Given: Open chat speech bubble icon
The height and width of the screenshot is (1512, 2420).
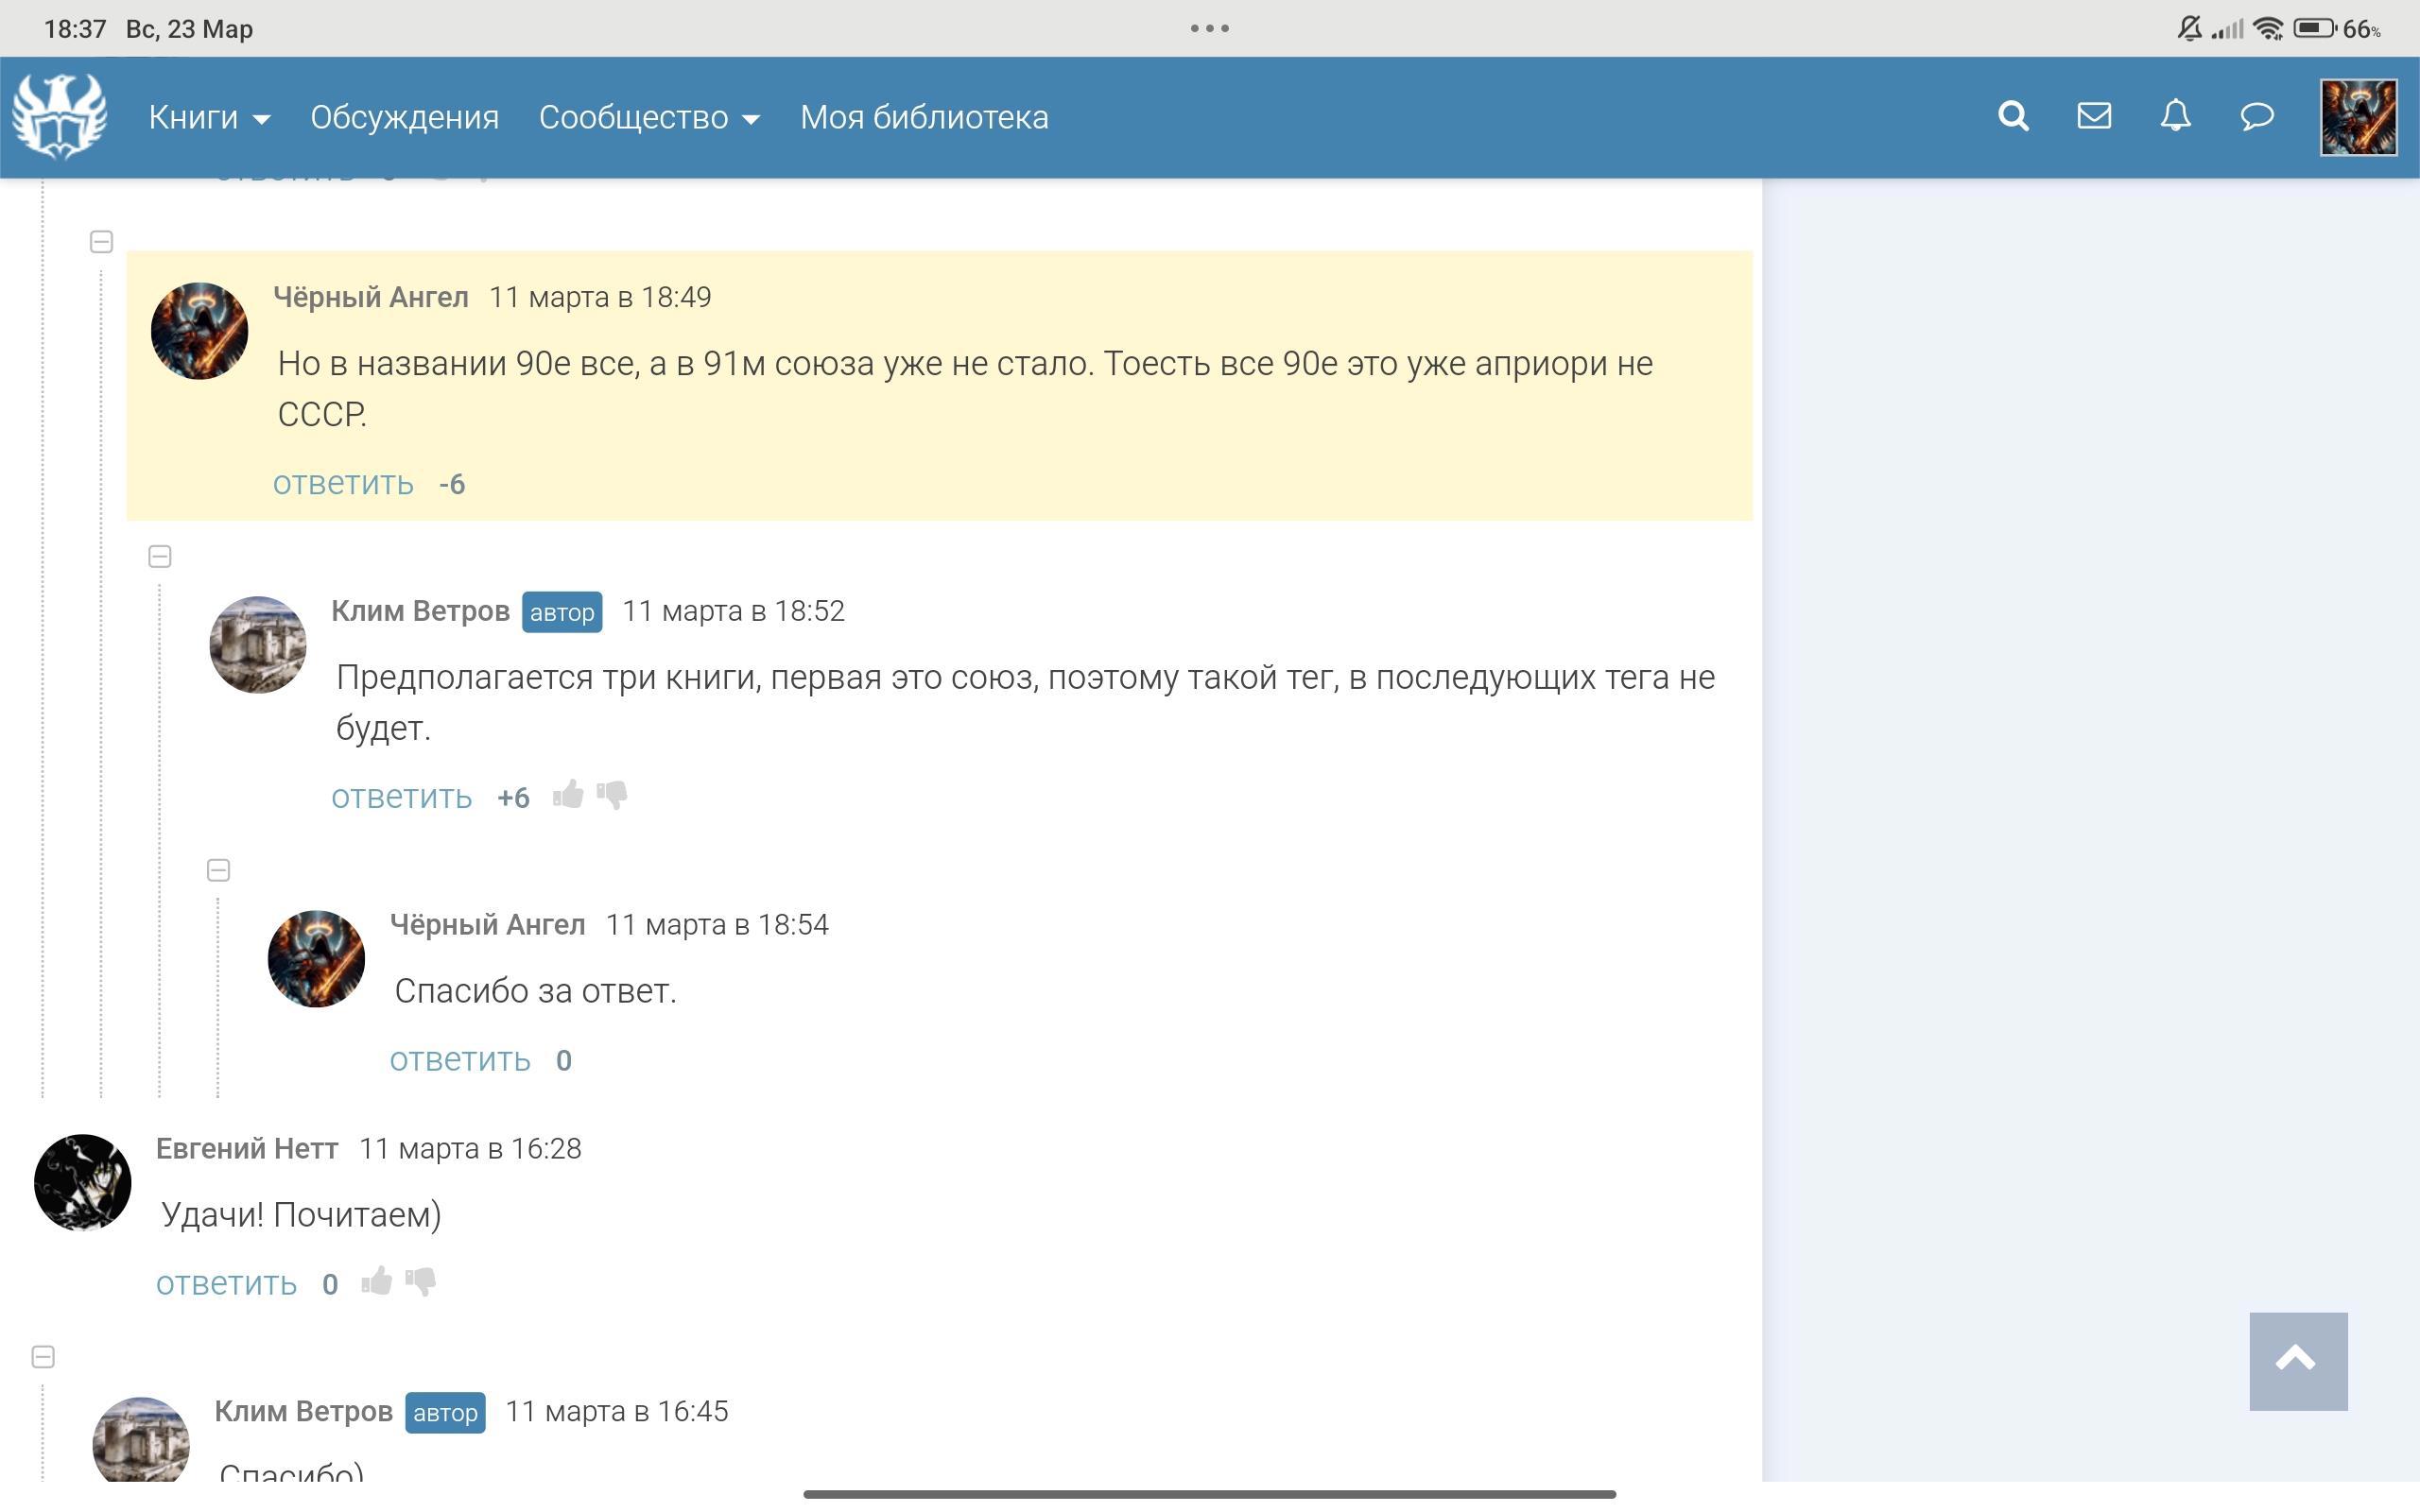Looking at the screenshot, I should tap(2257, 117).
